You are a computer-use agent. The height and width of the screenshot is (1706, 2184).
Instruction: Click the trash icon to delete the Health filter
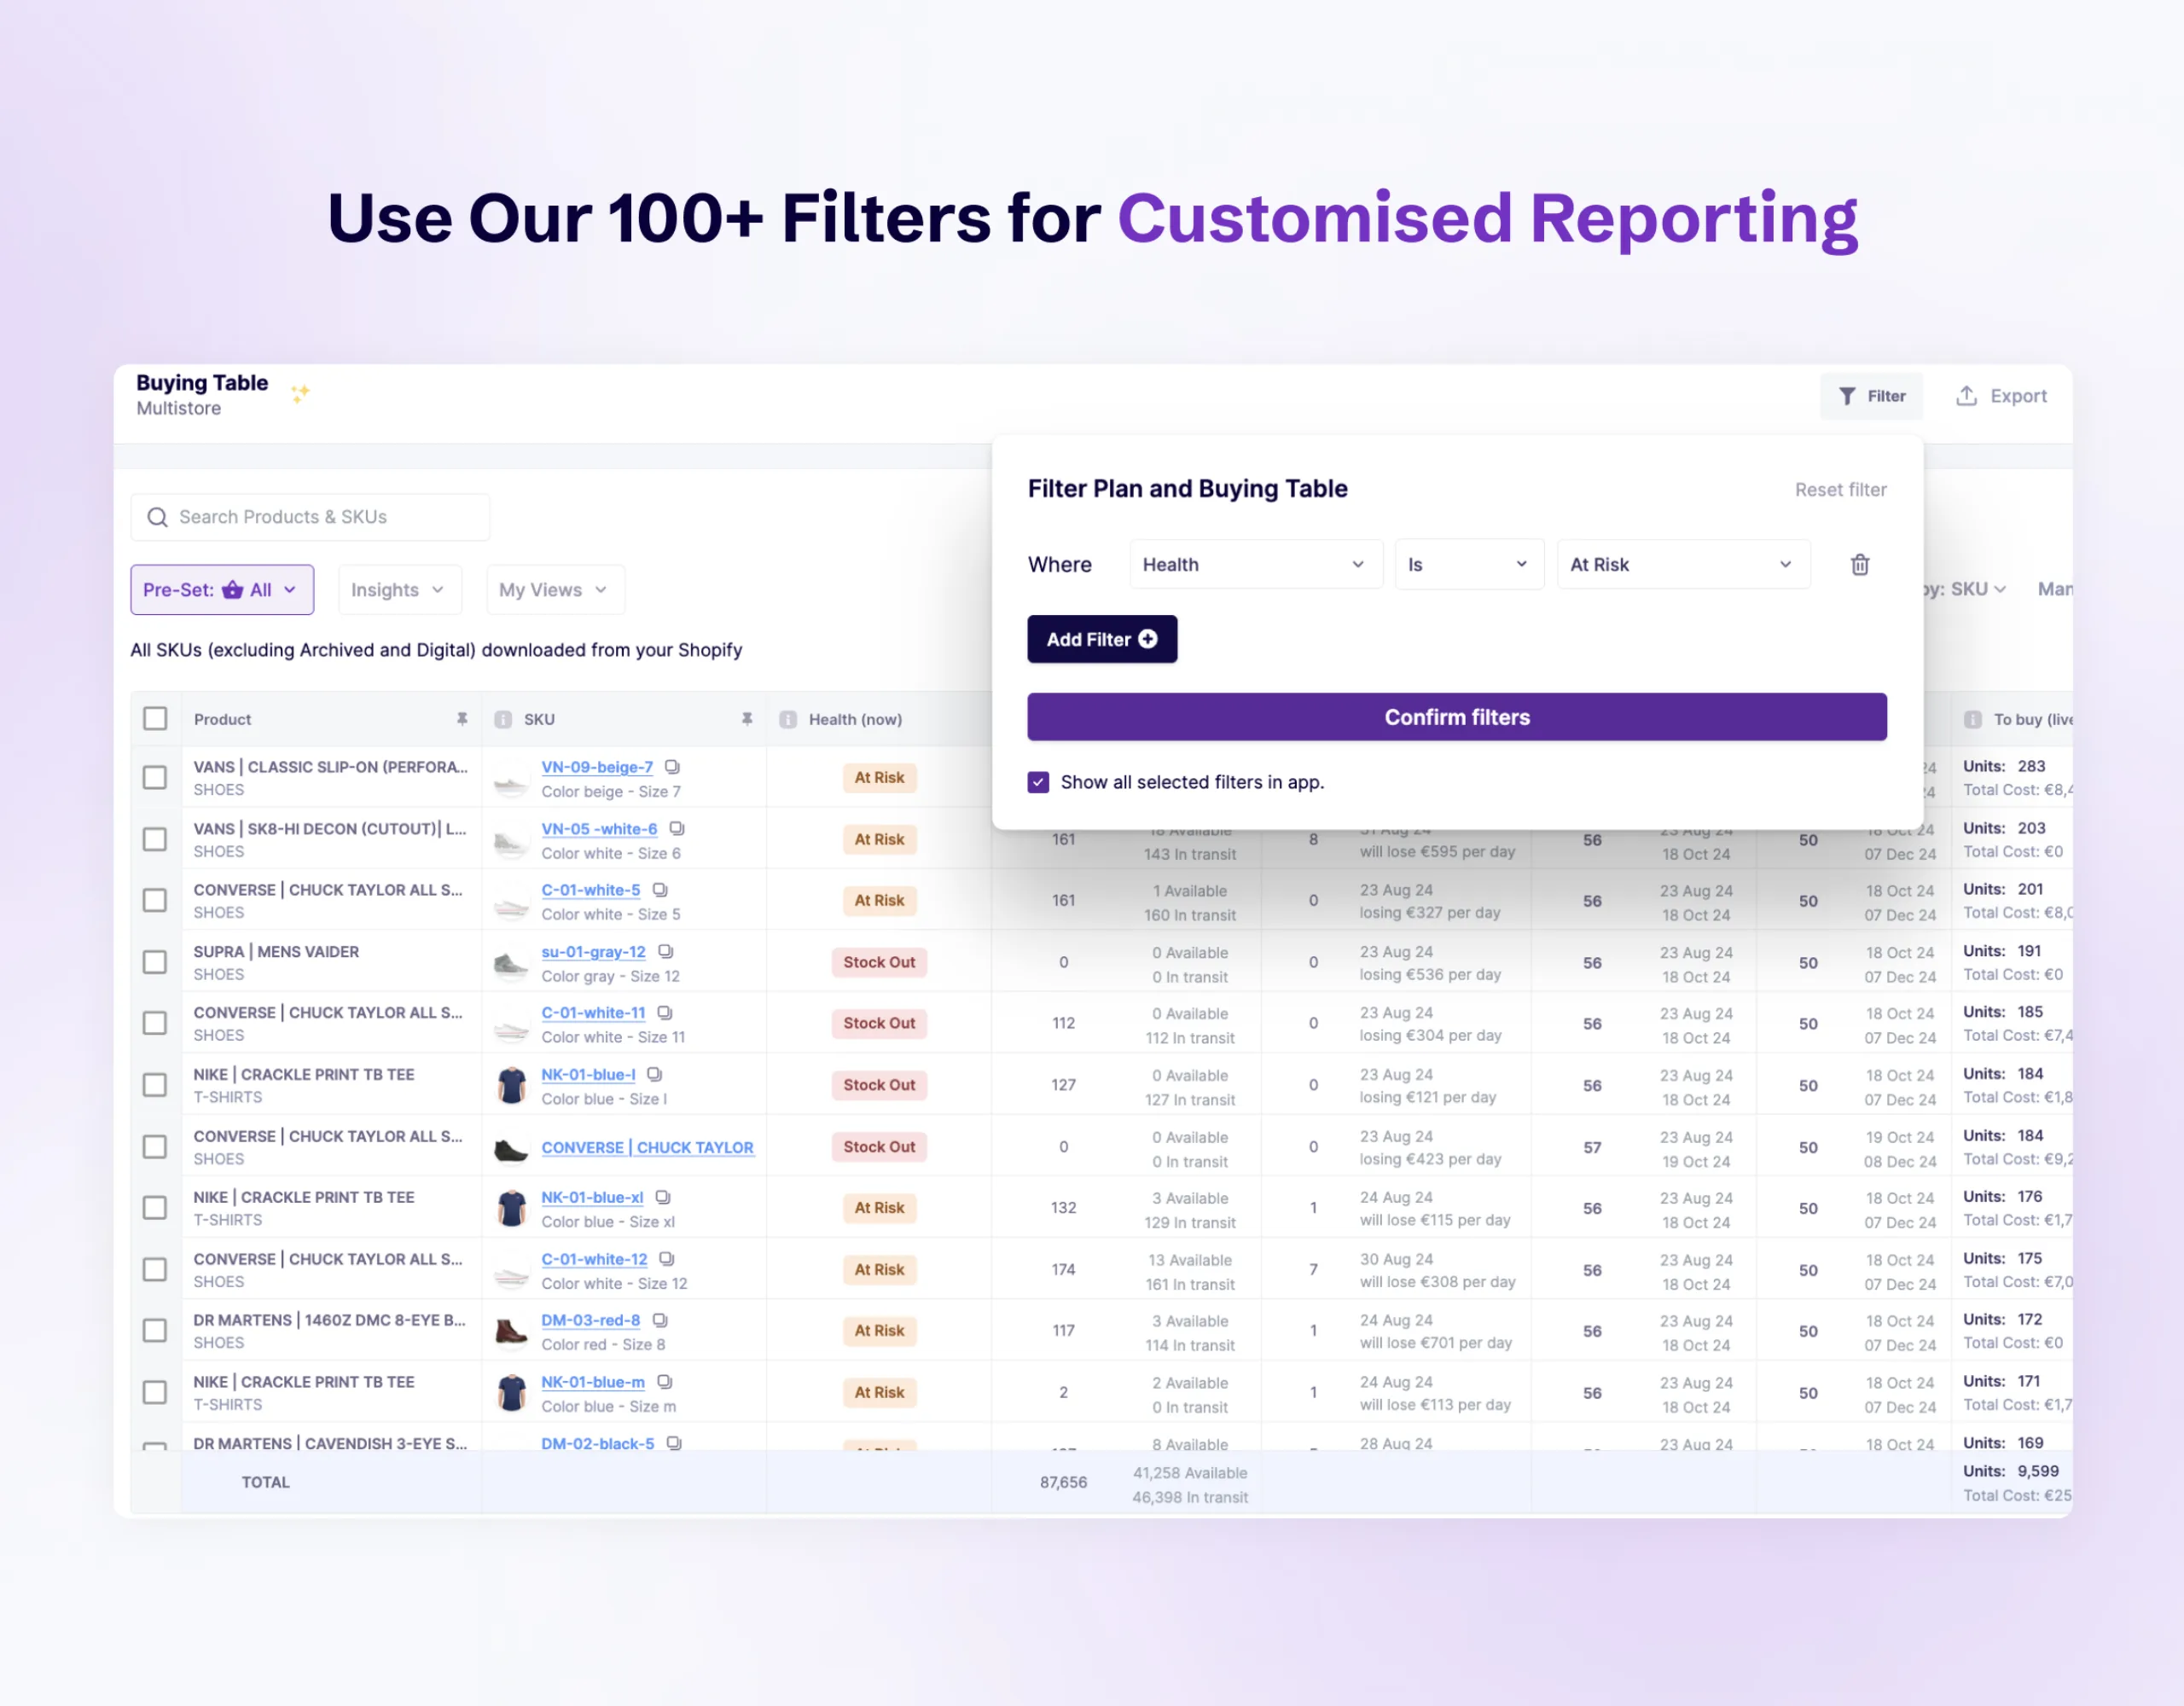pyautogui.click(x=1859, y=565)
